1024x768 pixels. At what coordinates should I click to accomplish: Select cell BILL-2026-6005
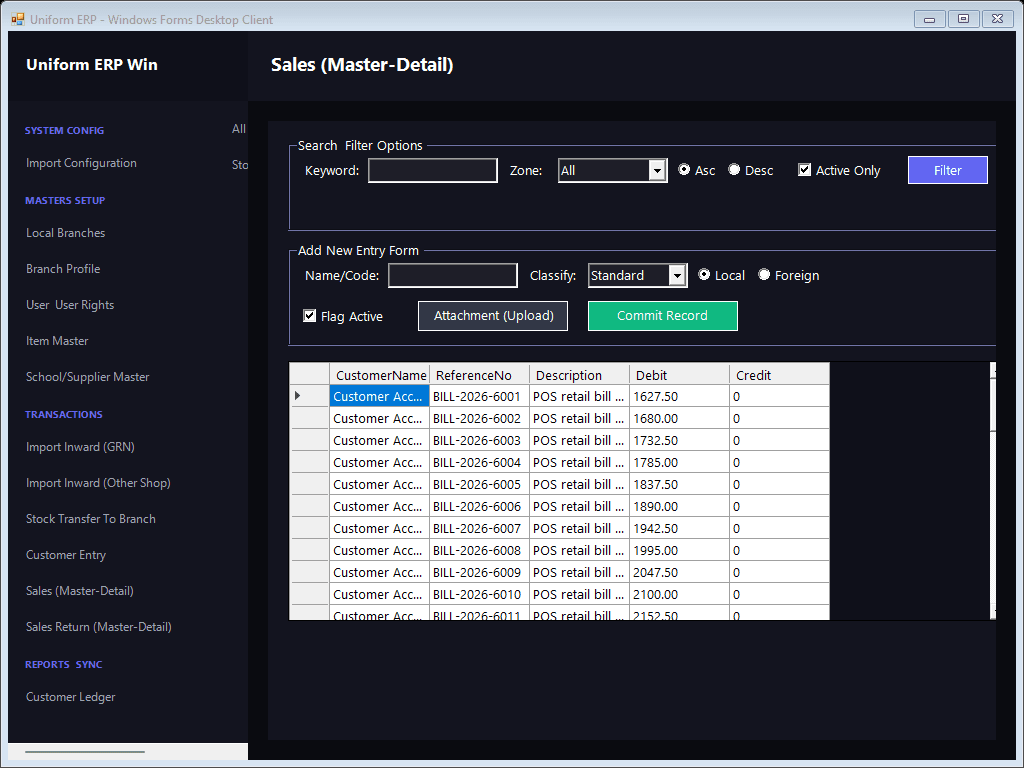tap(479, 485)
